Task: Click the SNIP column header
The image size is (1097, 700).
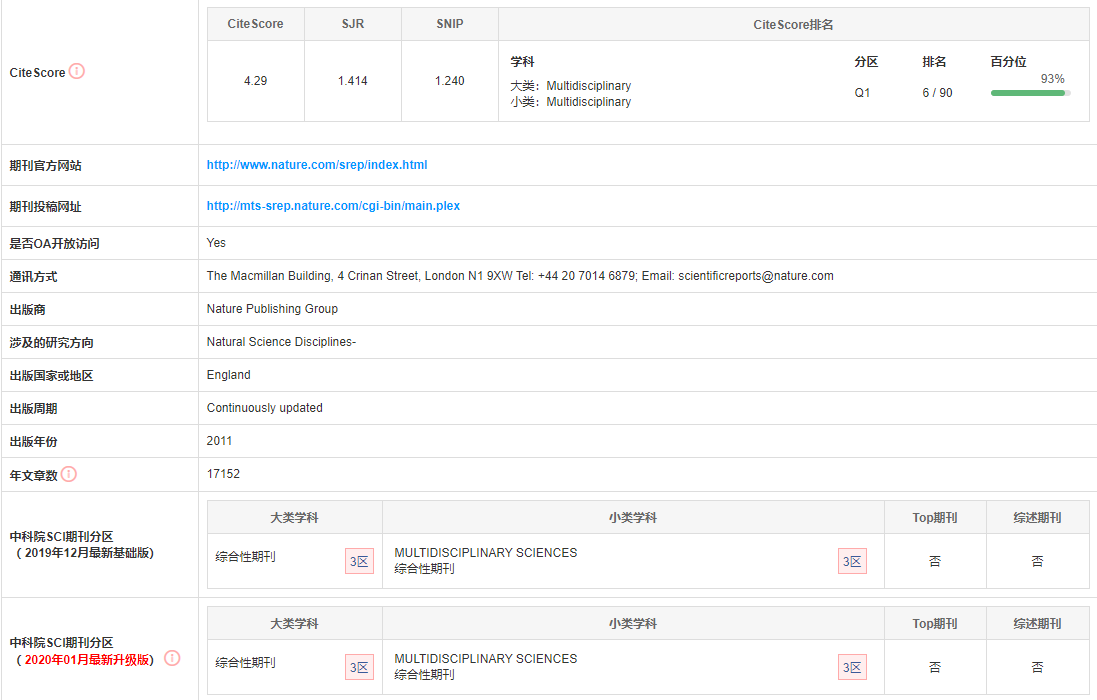Action: coord(450,24)
